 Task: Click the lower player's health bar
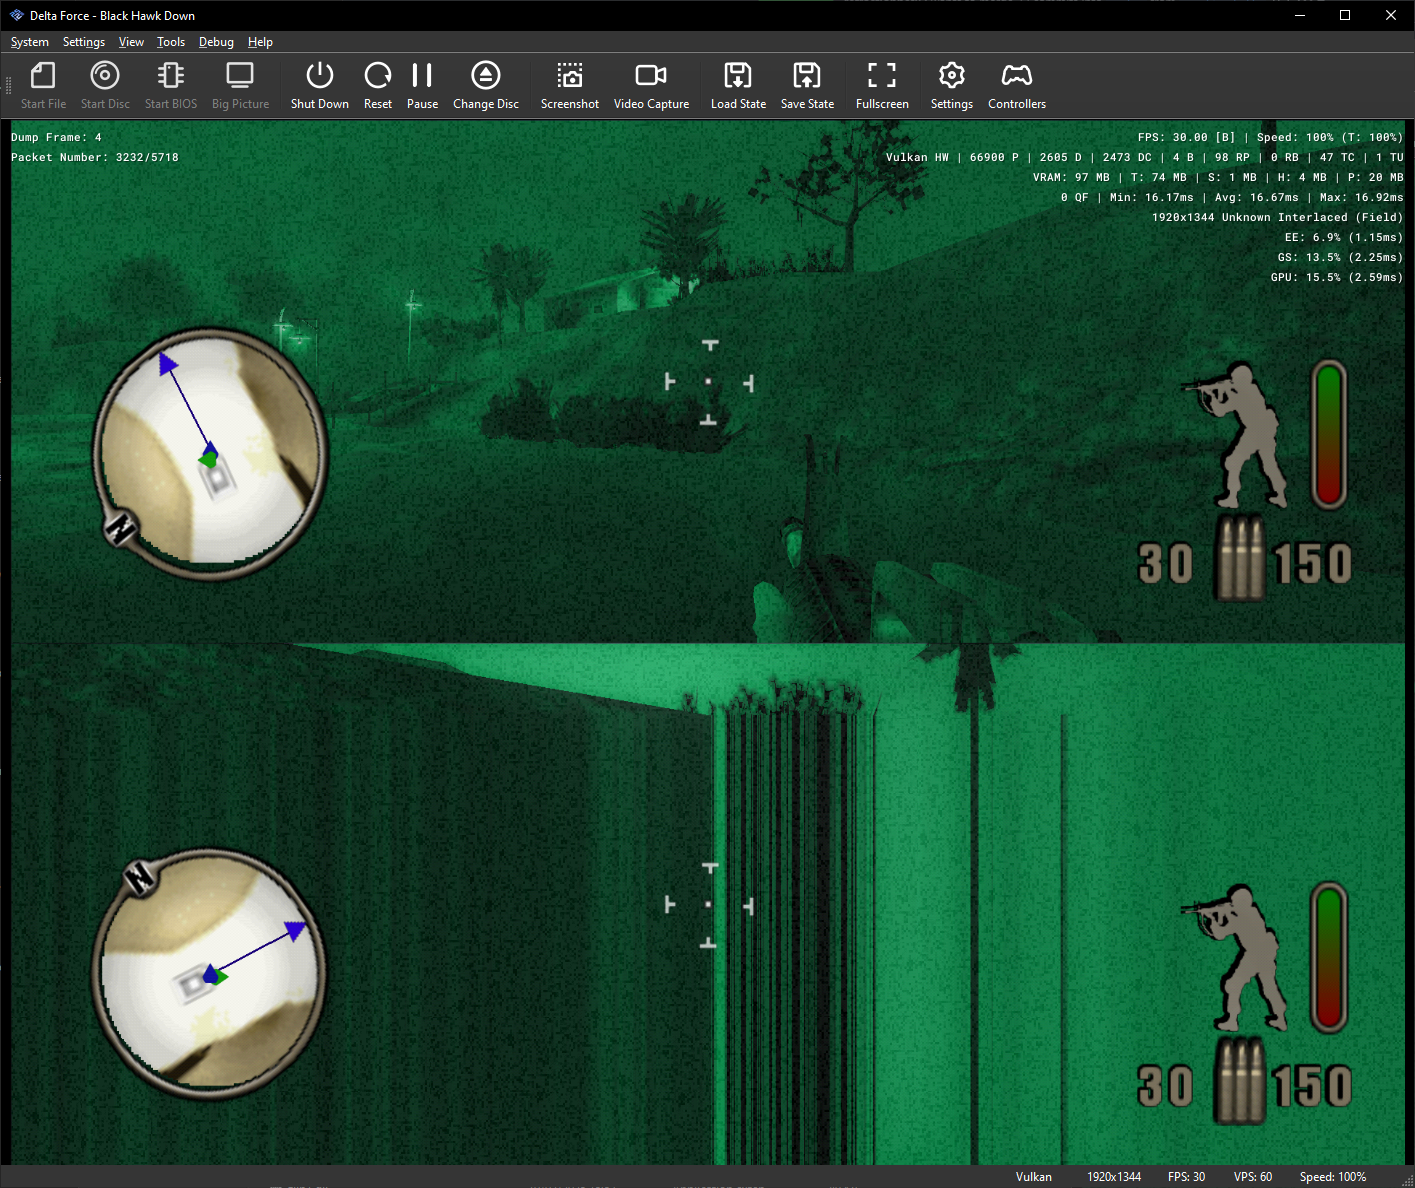pos(1329,957)
